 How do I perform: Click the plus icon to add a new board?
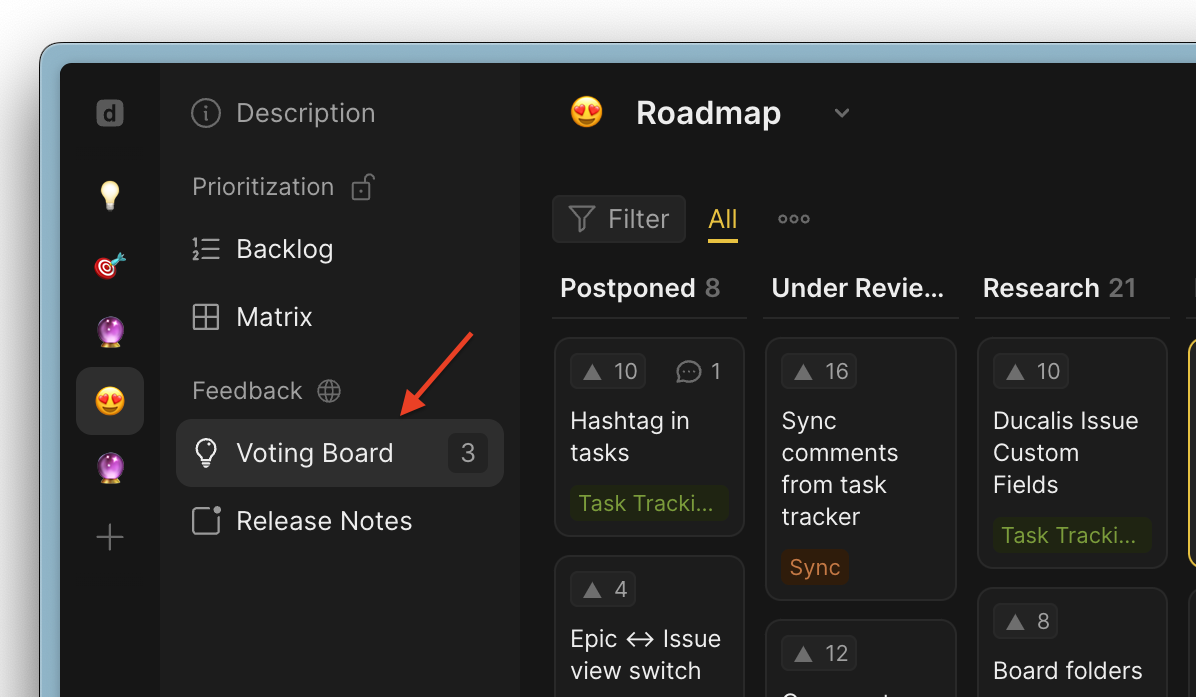point(110,537)
